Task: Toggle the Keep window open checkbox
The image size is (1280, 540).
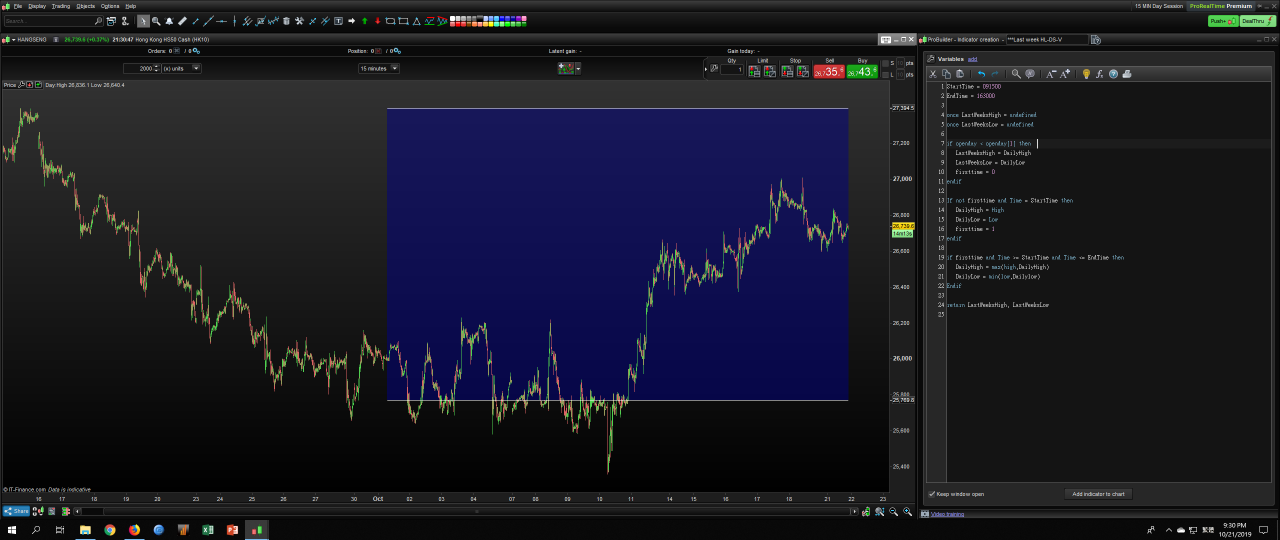Action: tap(931, 494)
